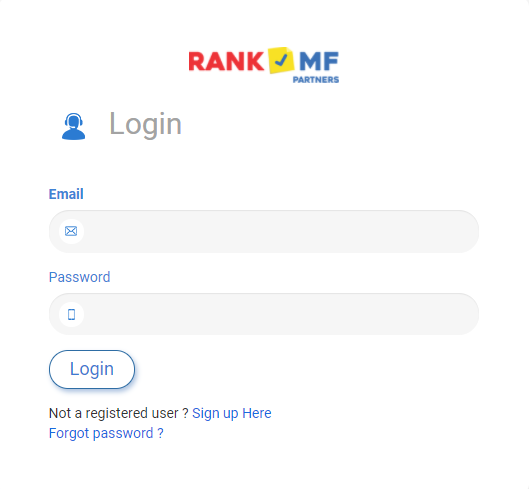Open the Sign up Here link
529x489 pixels.
(231, 413)
